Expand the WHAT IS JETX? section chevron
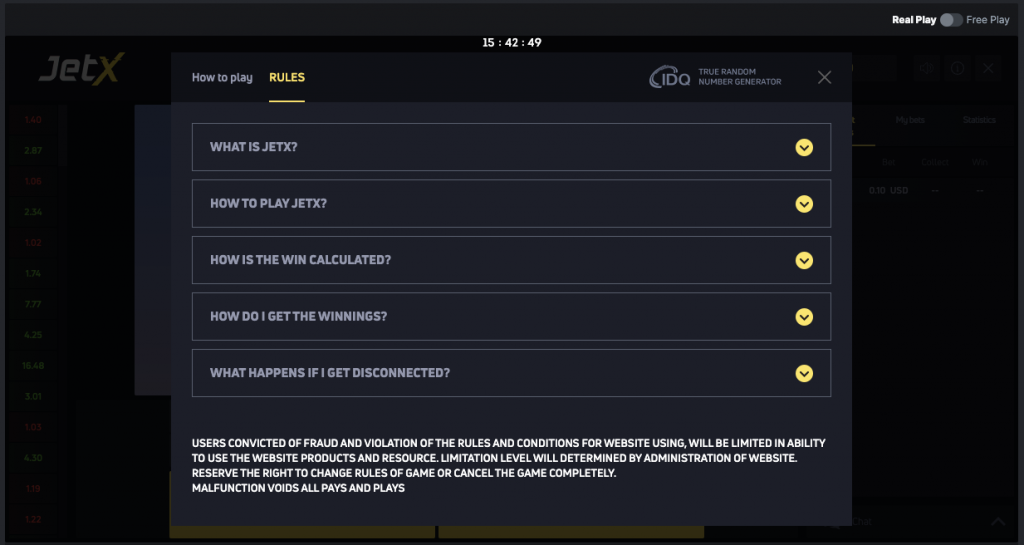This screenshot has width=1024, height=545. (804, 148)
